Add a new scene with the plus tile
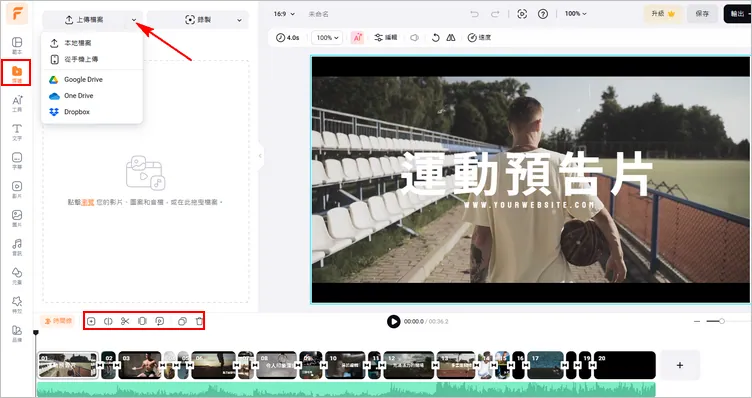 (x=680, y=365)
